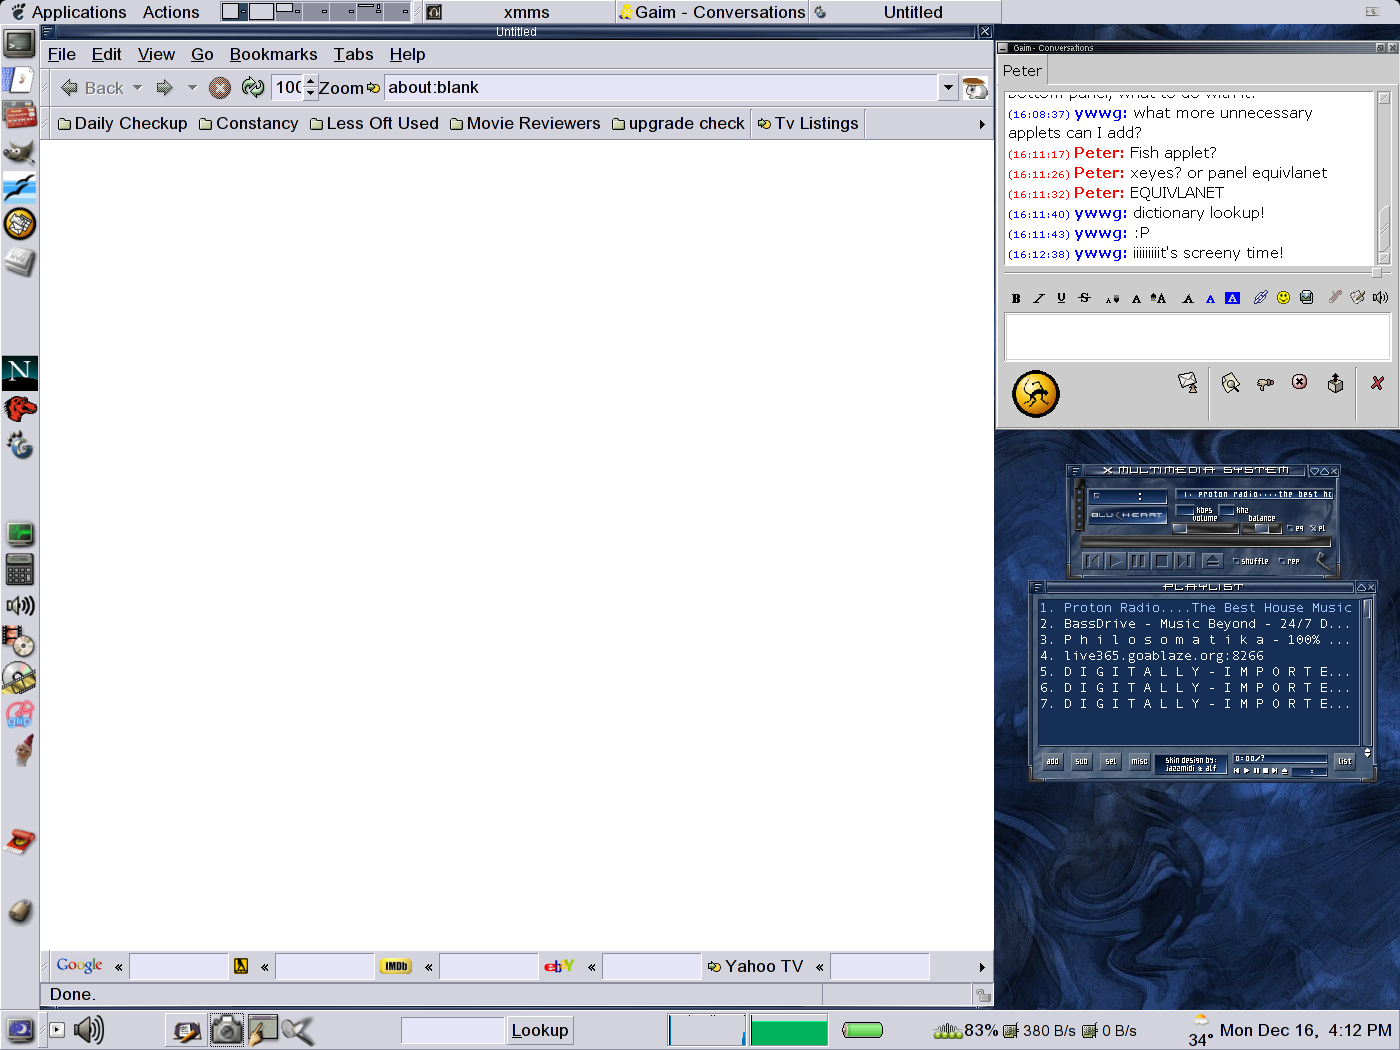Image resolution: width=1400 pixels, height=1050 pixels.
Task: Expand the Forward history dropdown arrow
Action: pos(192,88)
